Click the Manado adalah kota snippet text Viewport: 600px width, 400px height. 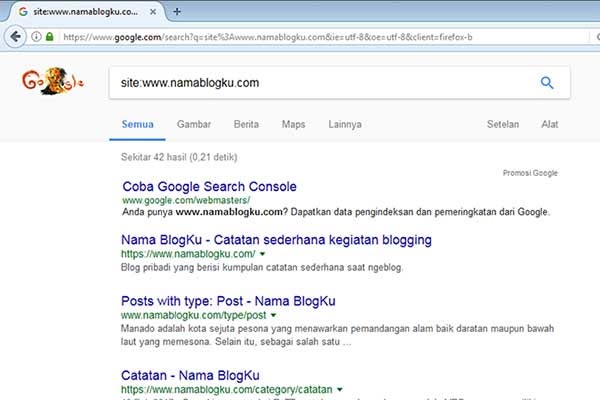338,335
